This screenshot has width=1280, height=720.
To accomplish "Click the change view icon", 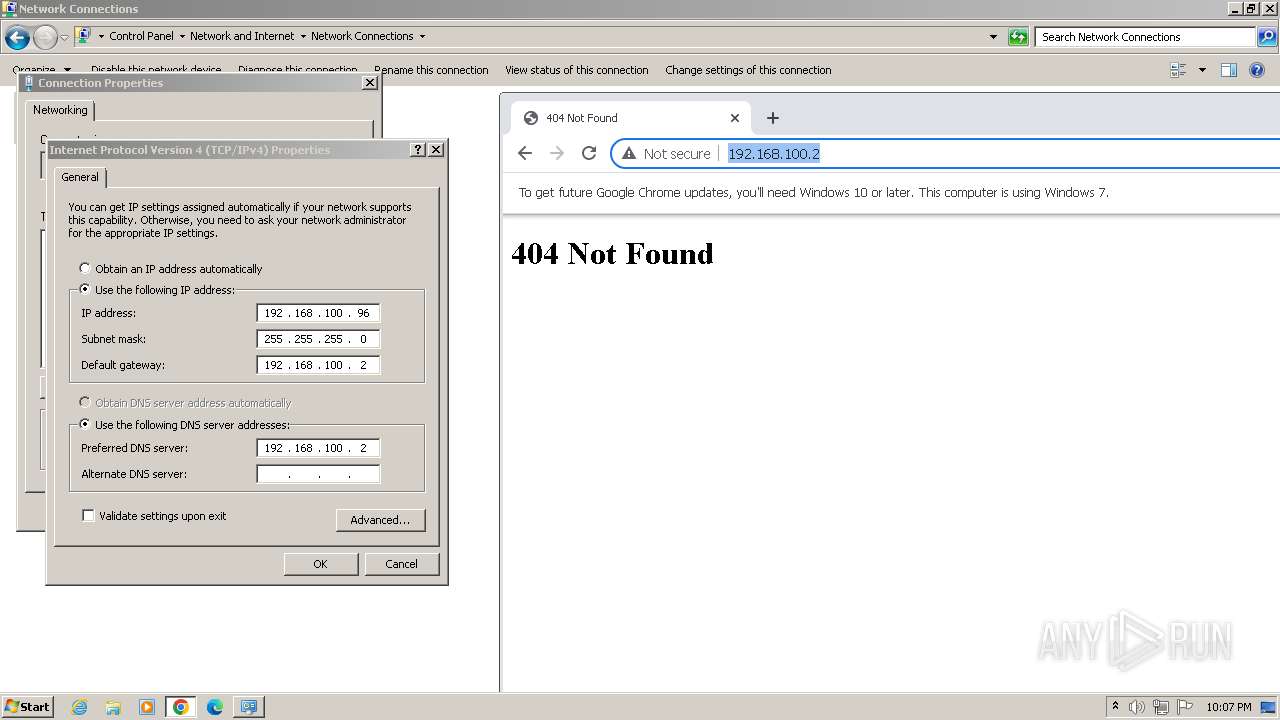I will click(x=1178, y=70).
